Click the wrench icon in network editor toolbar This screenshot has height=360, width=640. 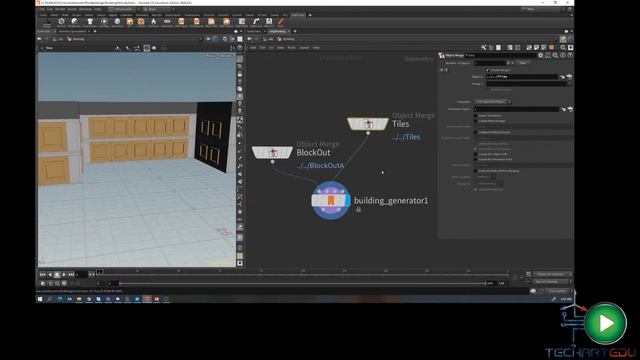point(484,48)
